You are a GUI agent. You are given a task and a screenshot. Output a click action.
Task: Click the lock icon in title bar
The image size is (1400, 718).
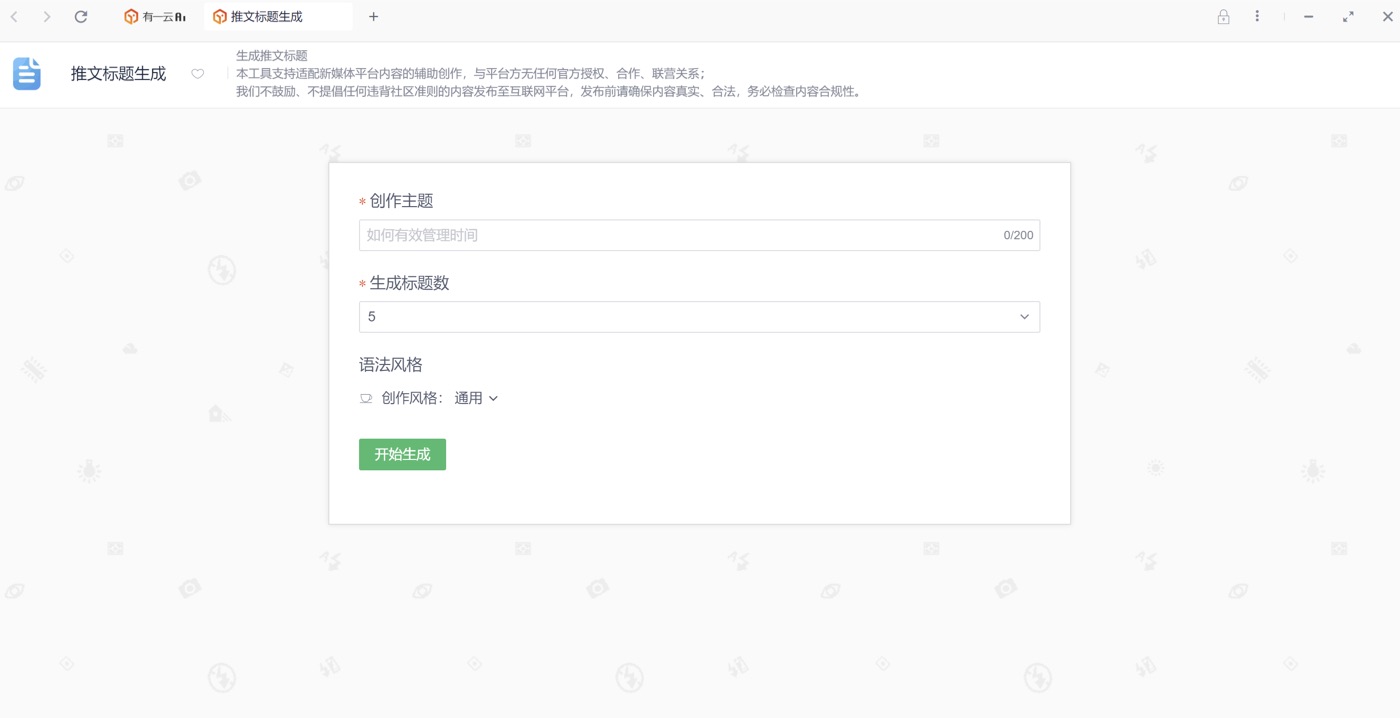(x=1223, y=17)
